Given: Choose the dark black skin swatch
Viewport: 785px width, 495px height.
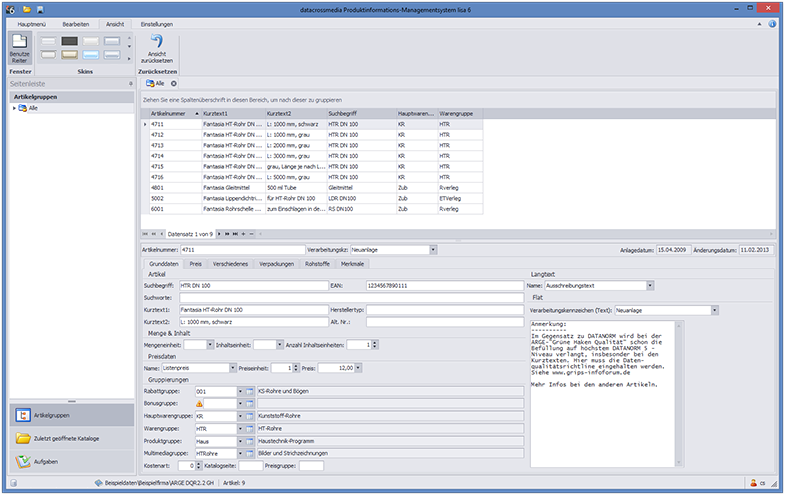Looking at the screenshot, I should coord(70,41).
